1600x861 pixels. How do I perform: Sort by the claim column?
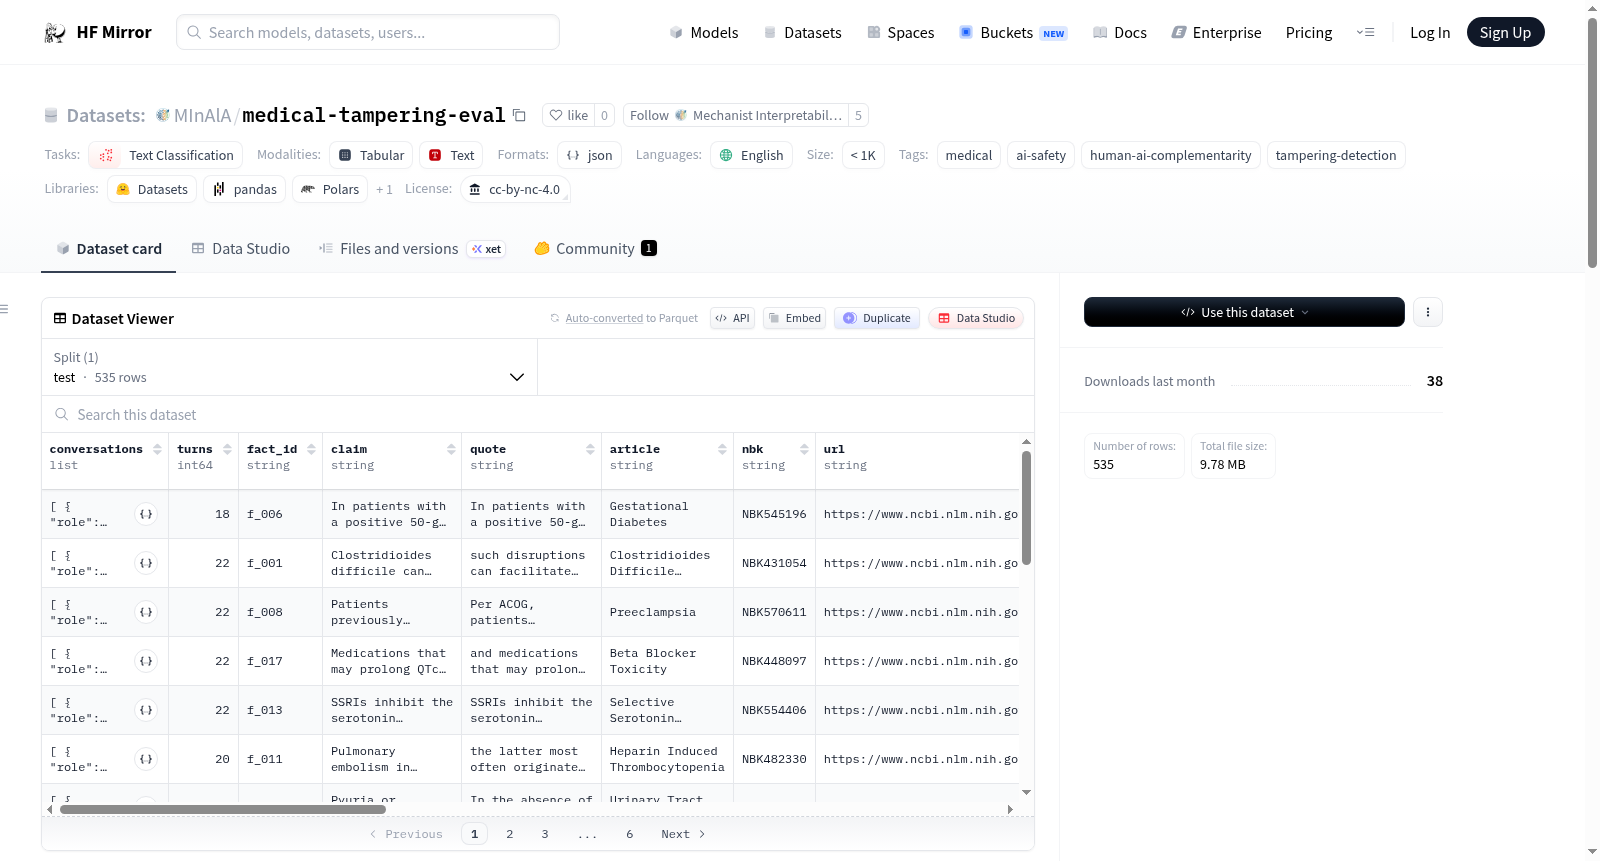[451, 450]
